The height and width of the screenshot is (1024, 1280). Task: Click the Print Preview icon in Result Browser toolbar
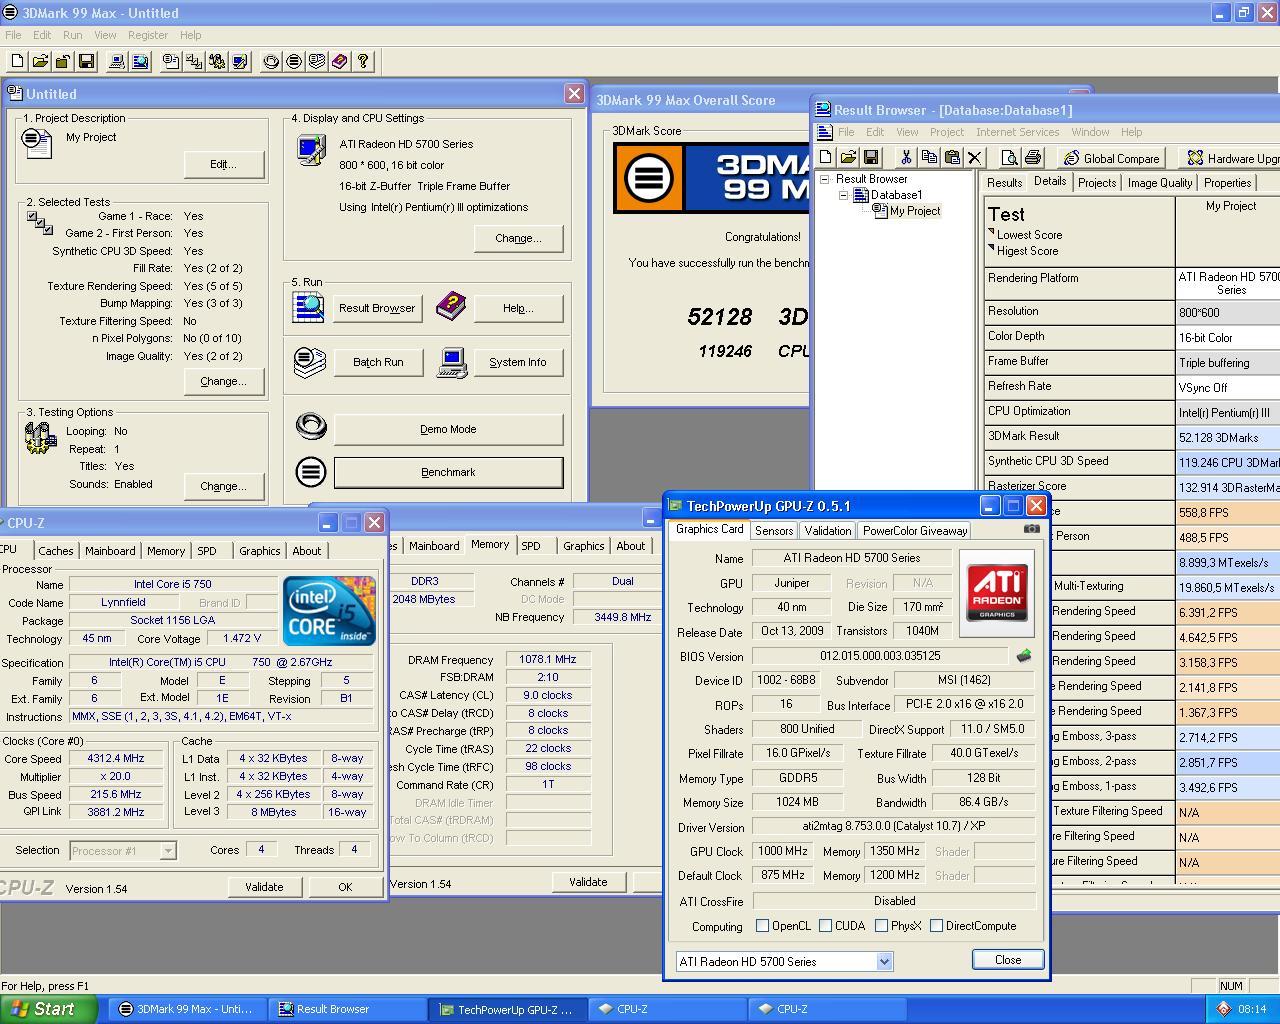pos(1009,158)
